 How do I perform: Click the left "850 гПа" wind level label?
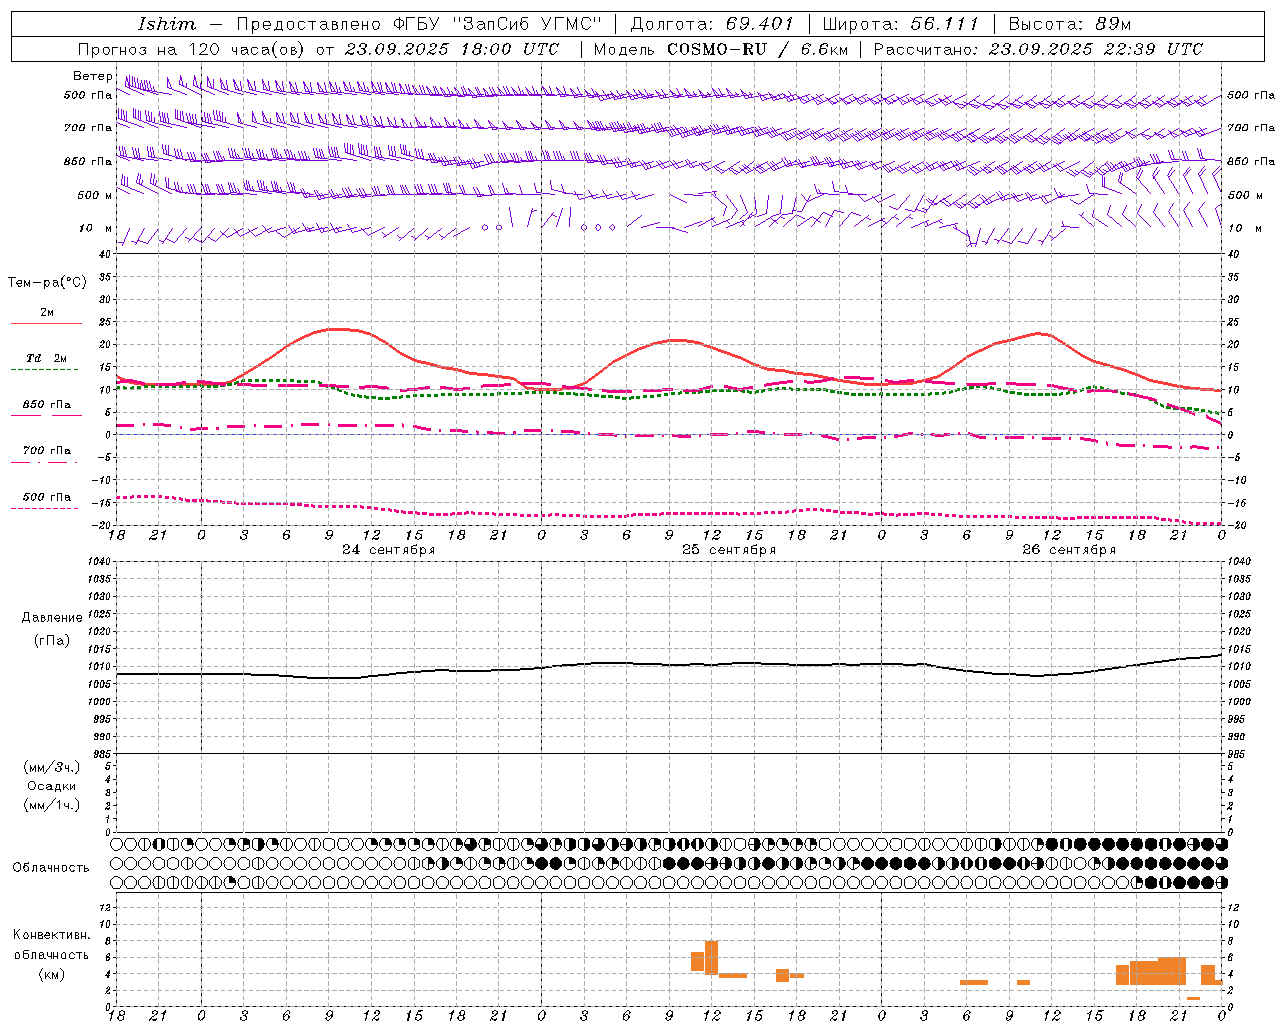pyautogui.click(x=88, y=161)
